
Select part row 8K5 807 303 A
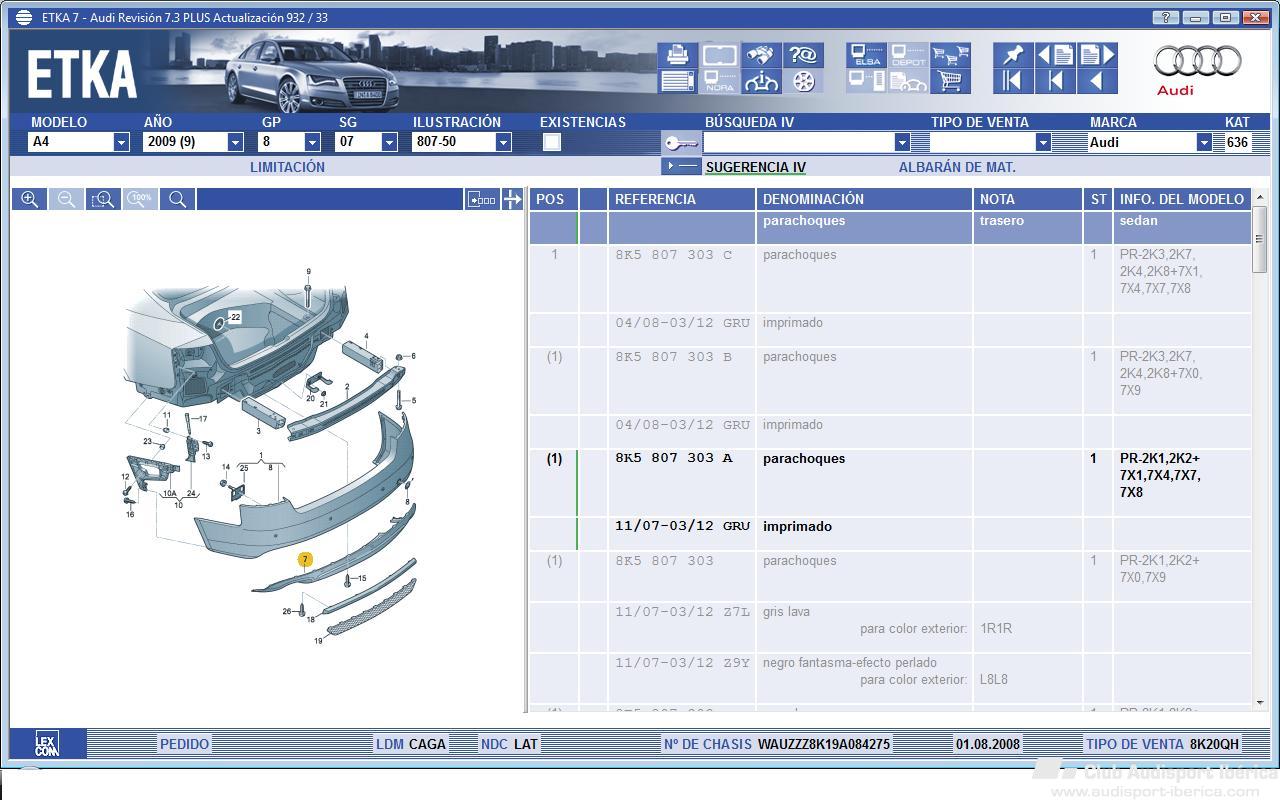pos(890,483)
